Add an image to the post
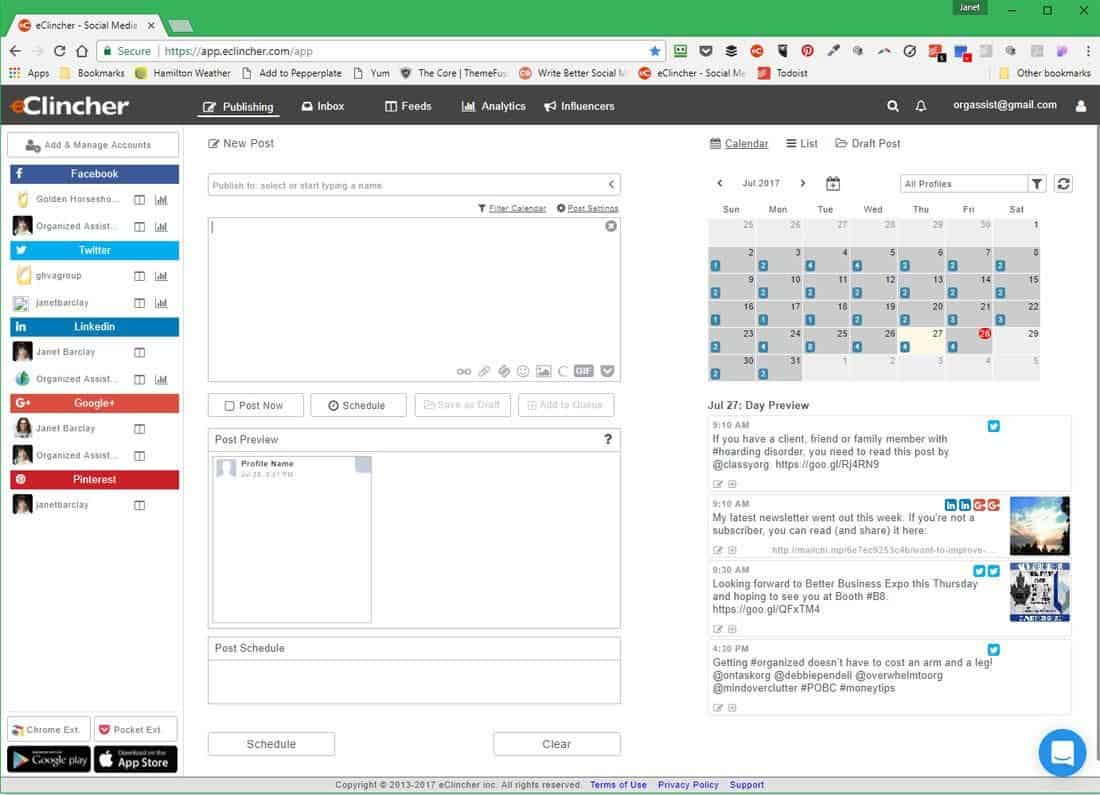1100x795 pixels. 543,371
